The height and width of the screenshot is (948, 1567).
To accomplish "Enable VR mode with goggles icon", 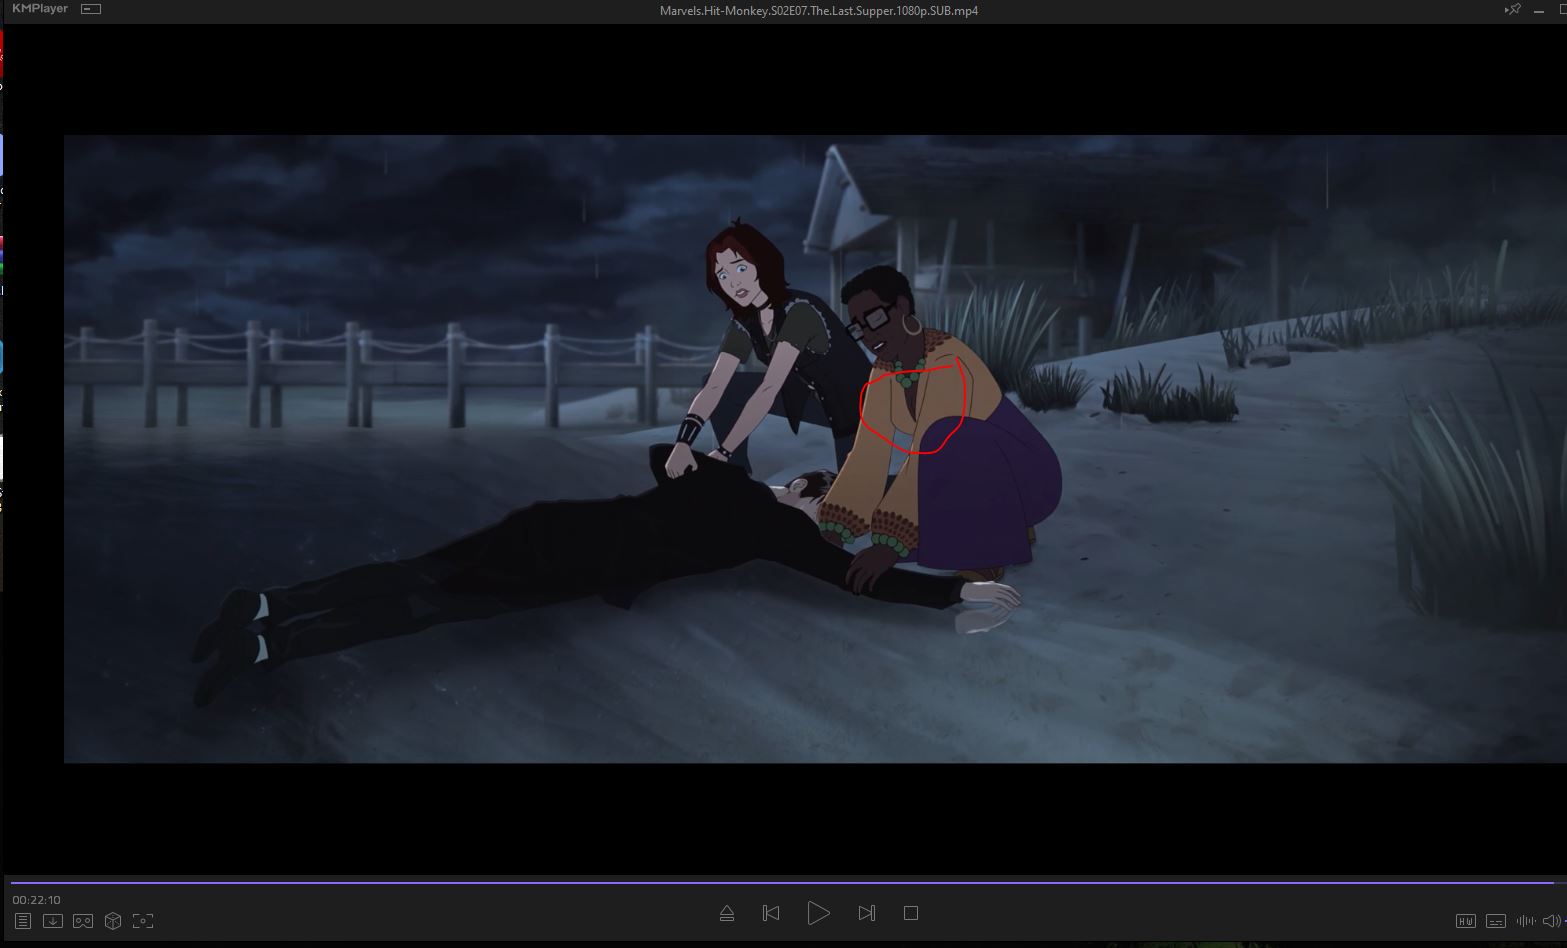I will click(83, 921).
